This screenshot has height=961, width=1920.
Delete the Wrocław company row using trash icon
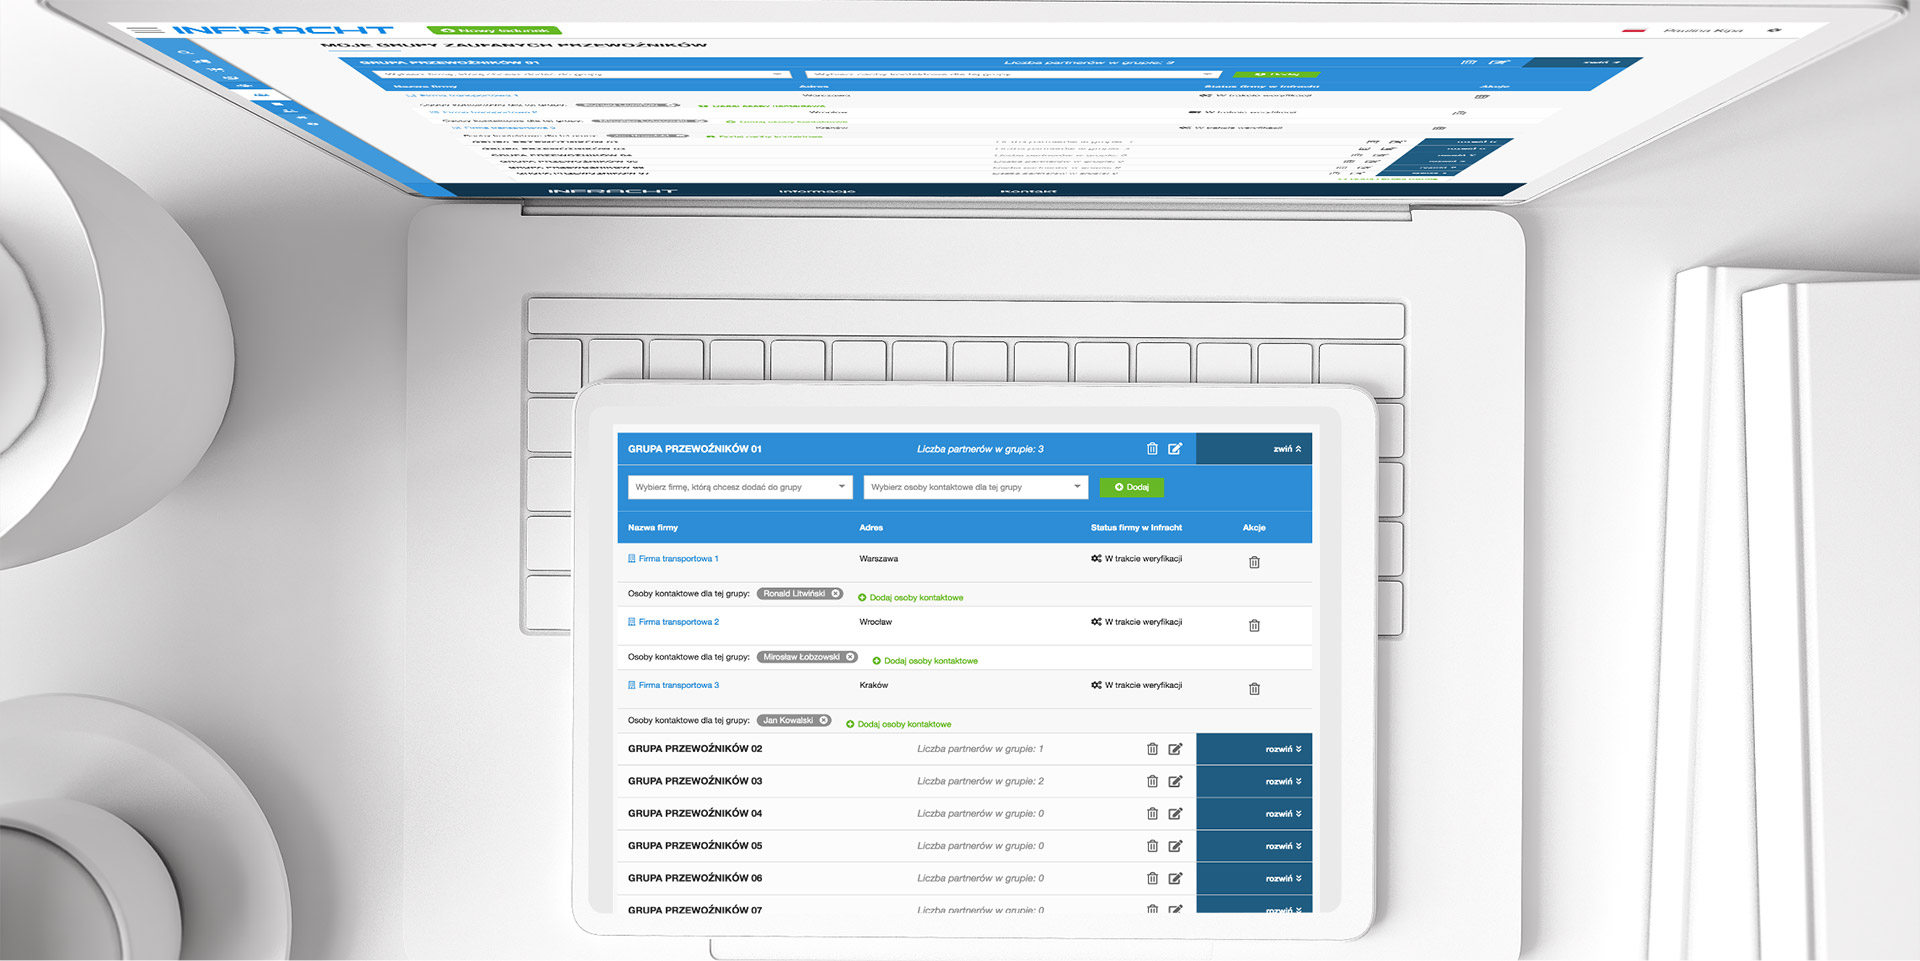tap(1254, 625)
